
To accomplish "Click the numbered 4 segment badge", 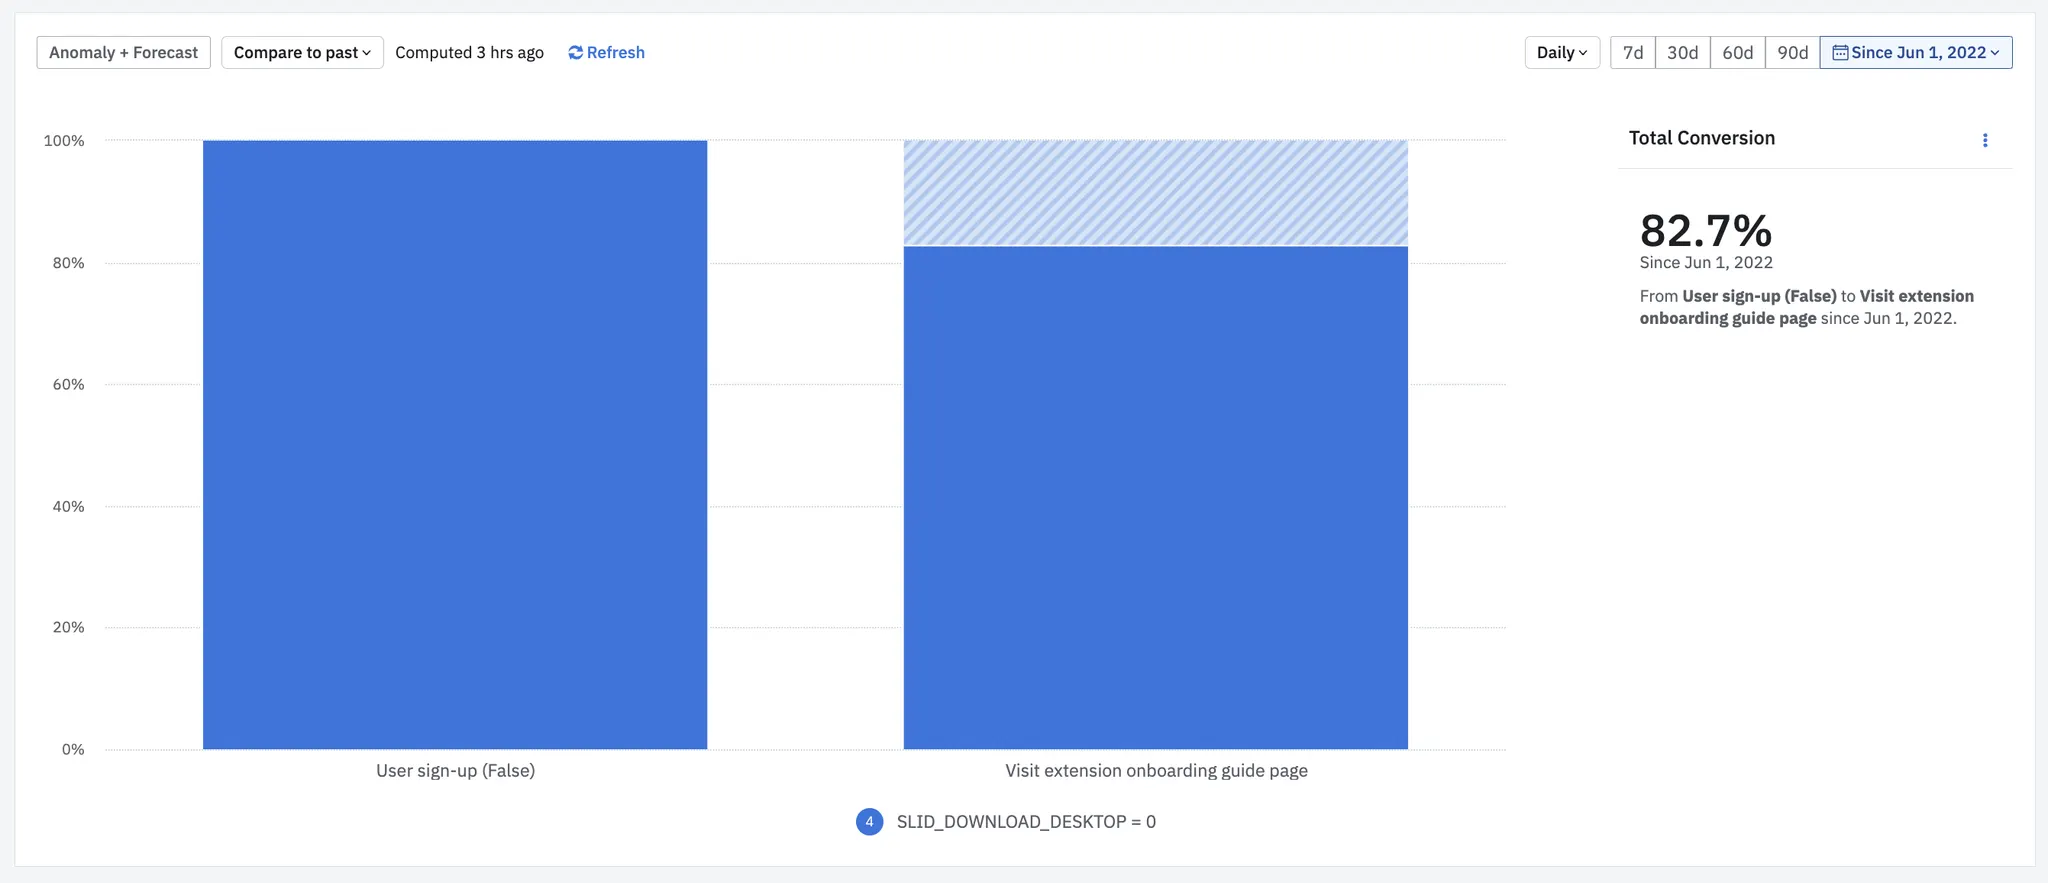I will [x=869, y=822].
